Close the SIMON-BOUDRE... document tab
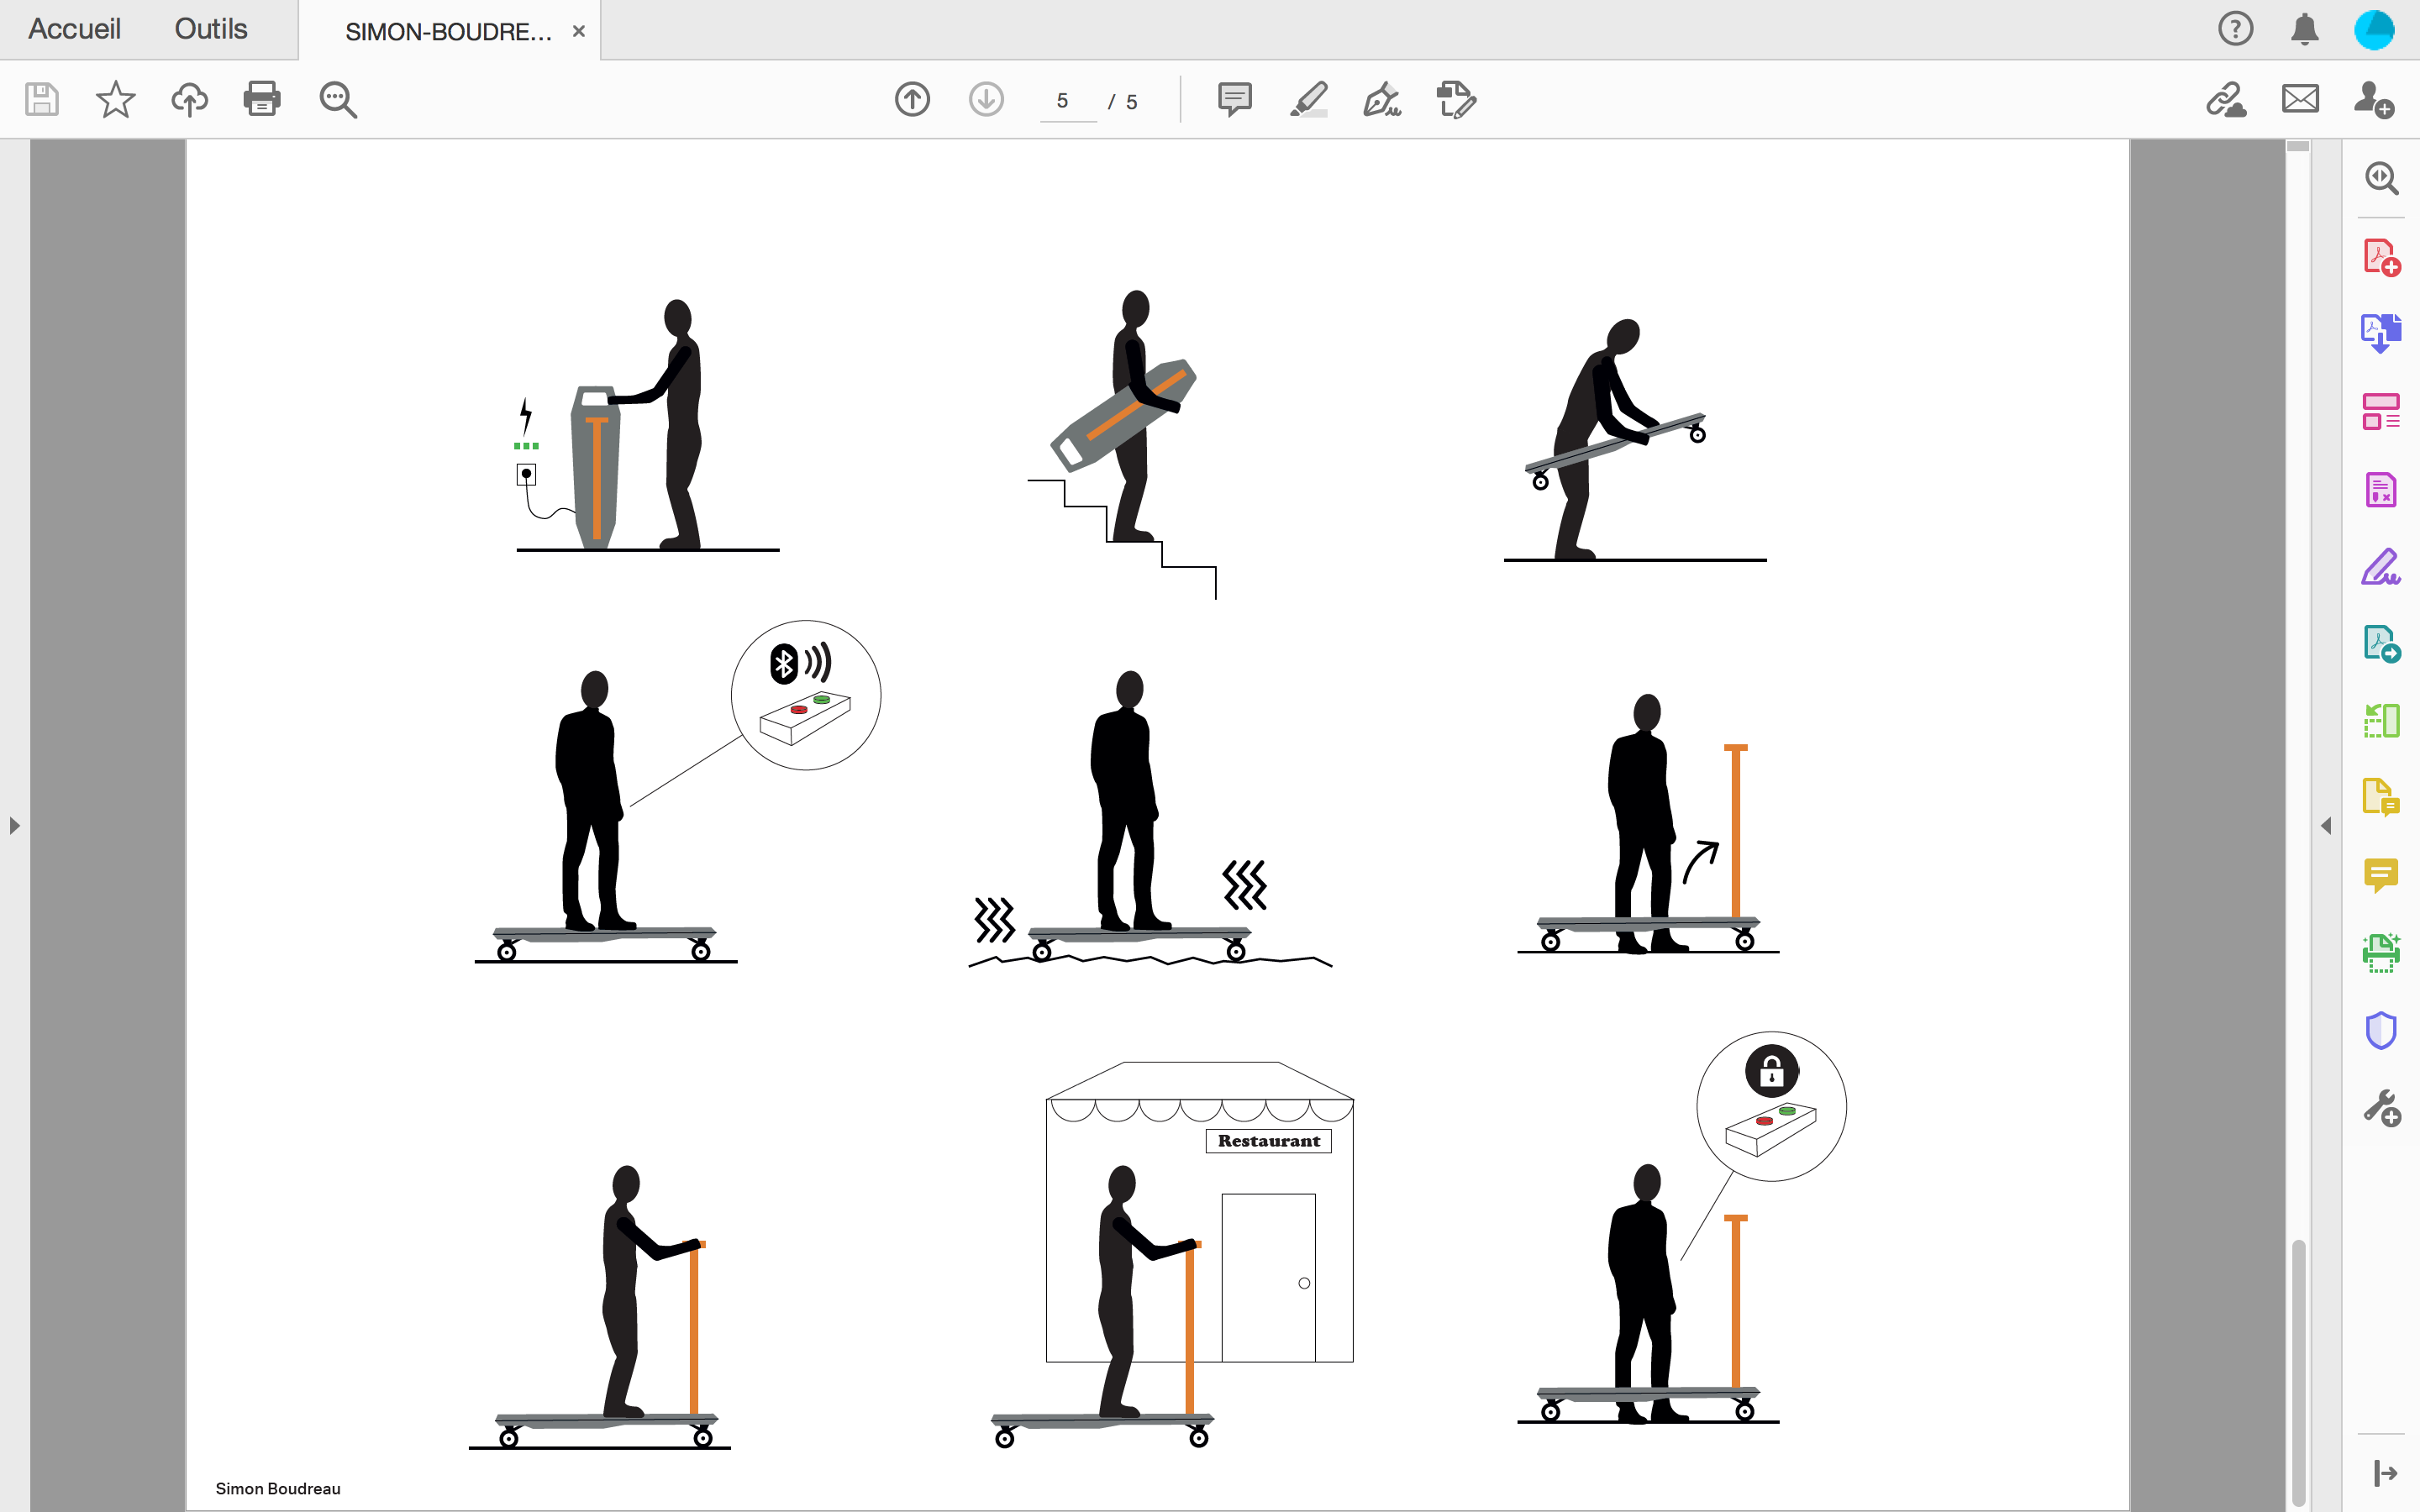2420x1512 pixels. pos(579,31)
